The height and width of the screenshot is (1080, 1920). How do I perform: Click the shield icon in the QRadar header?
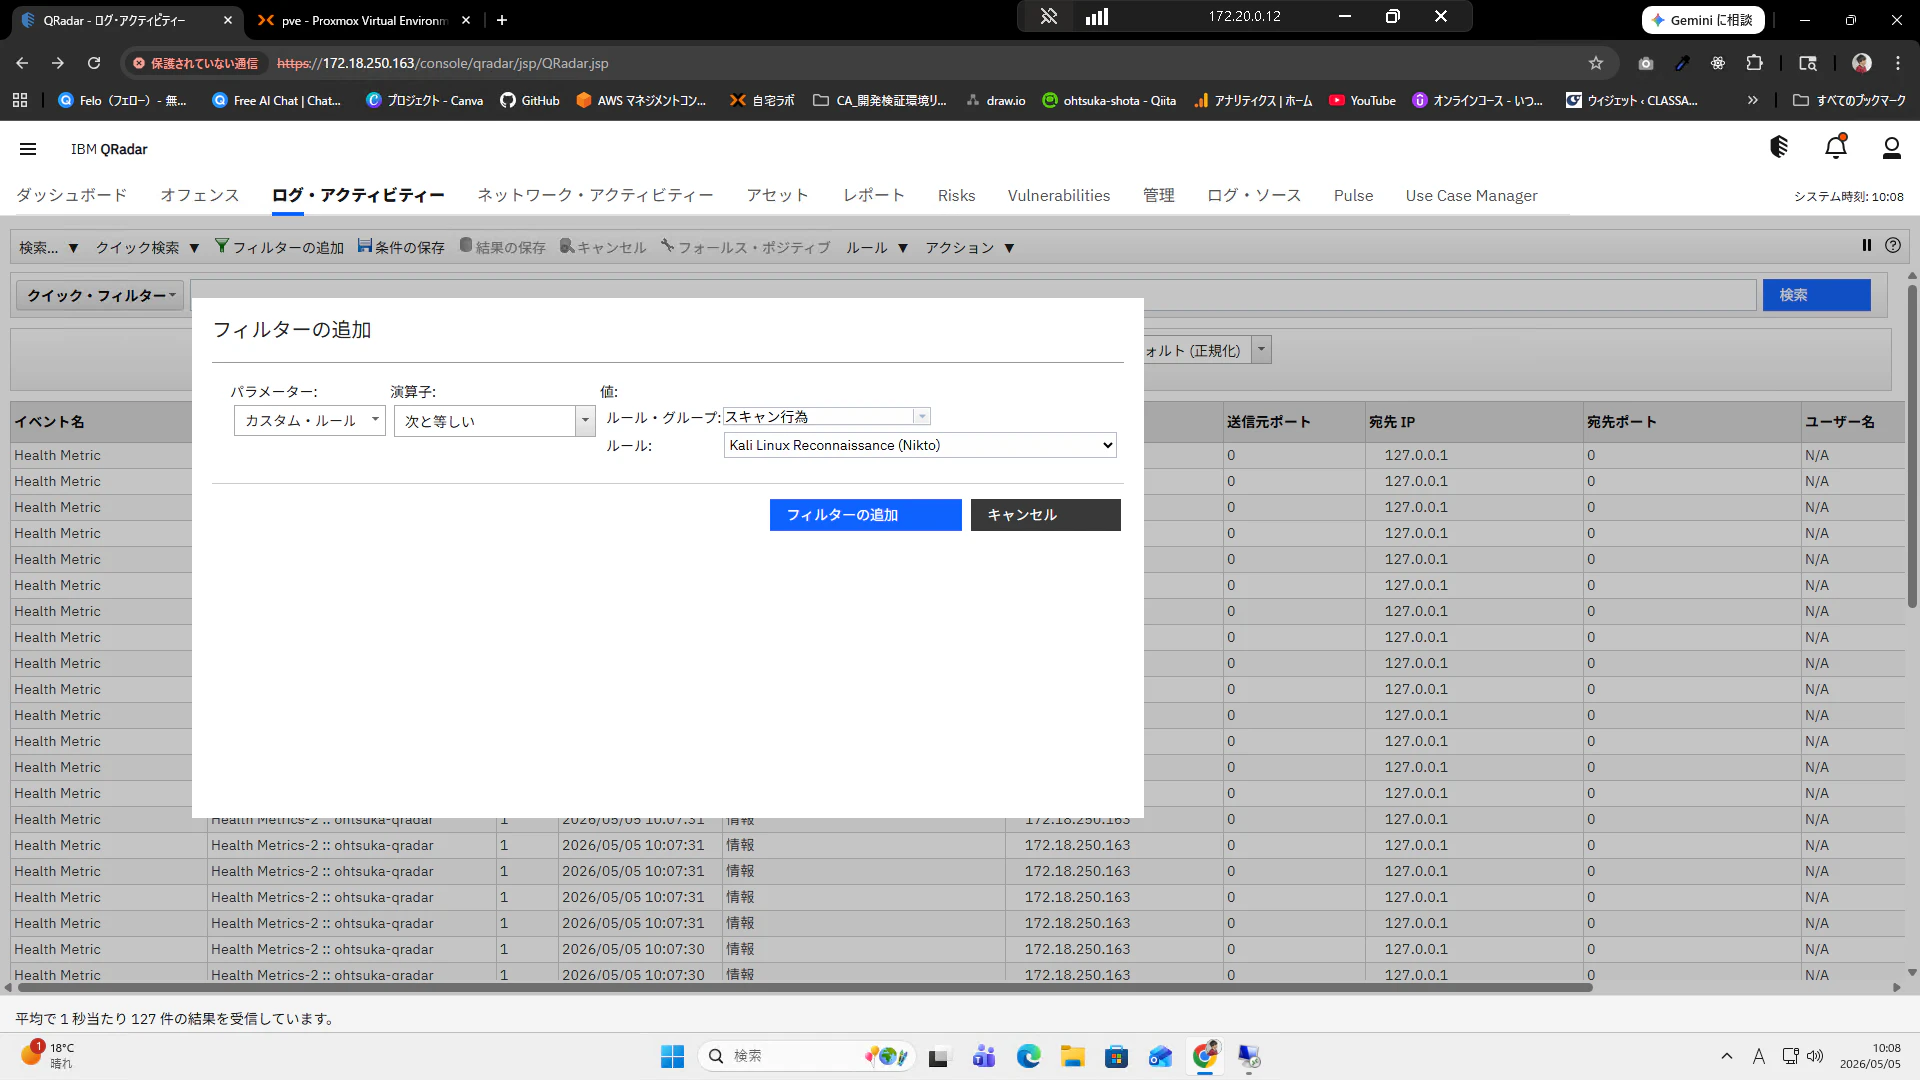point(1779,148)
